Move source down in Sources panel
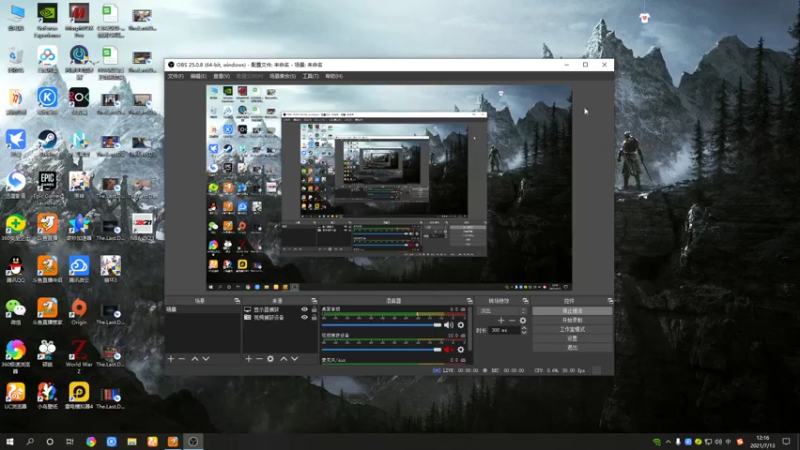This screenshot has height=450, width=800. tap(294, 359)
